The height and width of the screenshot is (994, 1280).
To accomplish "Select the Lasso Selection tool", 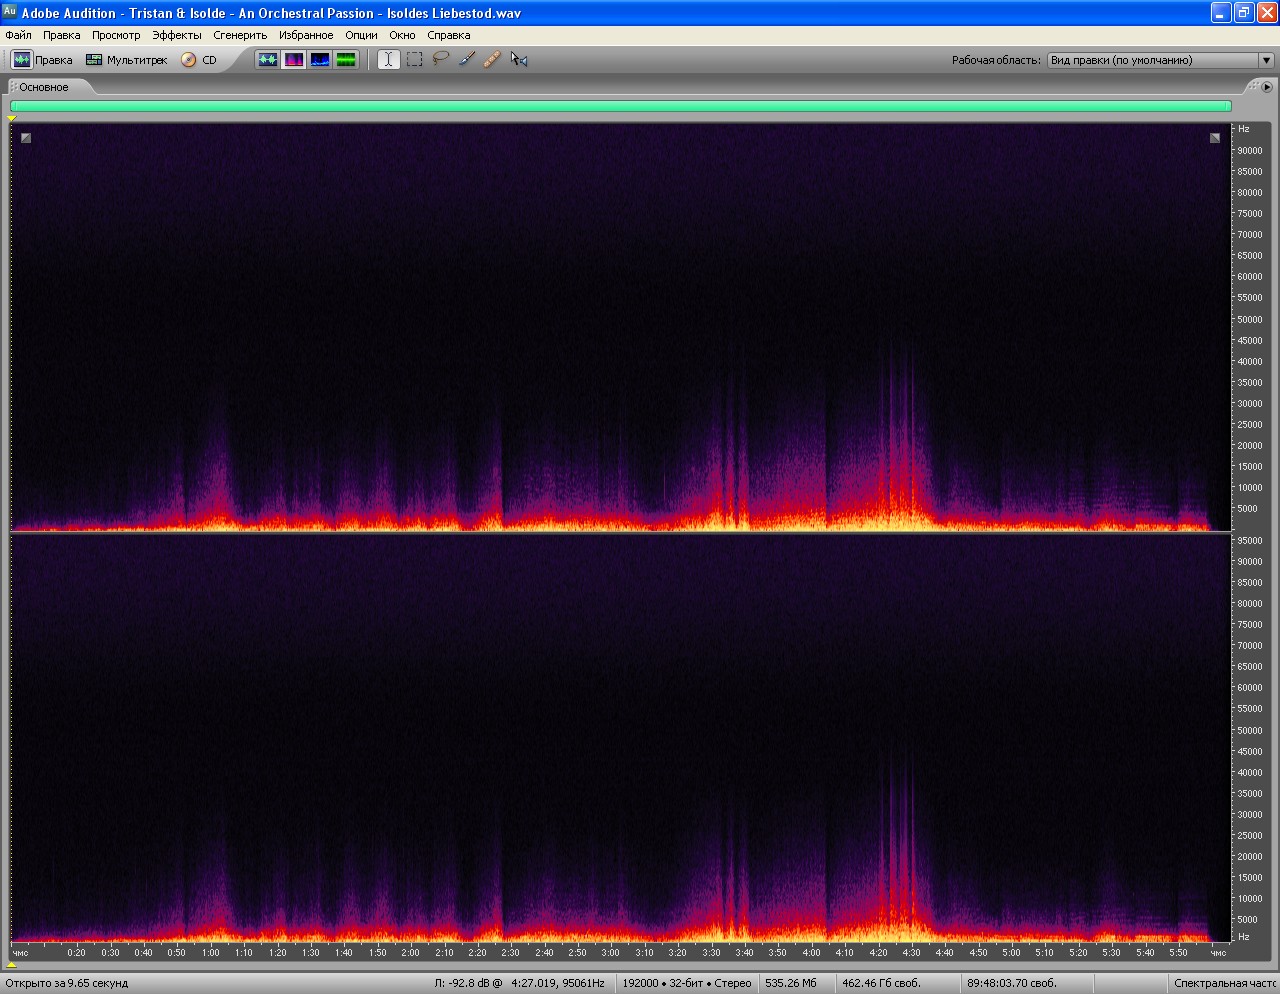I will 441,60.
